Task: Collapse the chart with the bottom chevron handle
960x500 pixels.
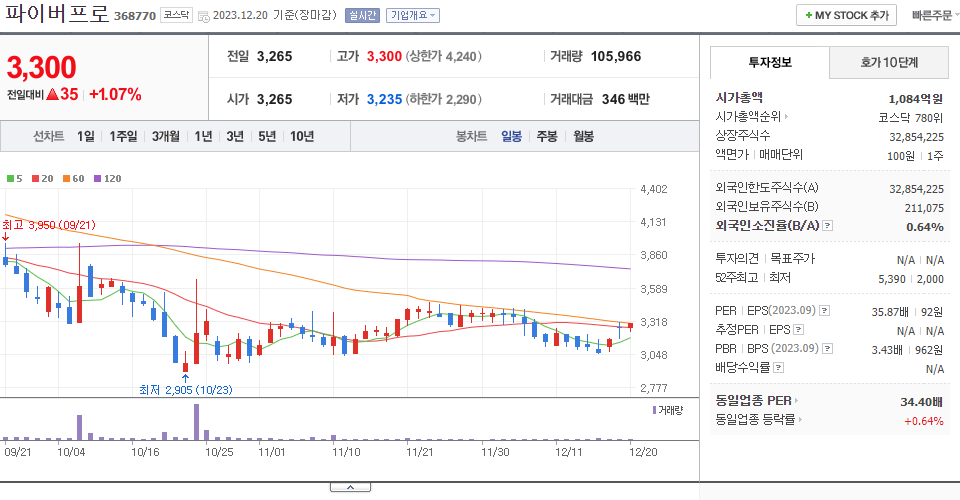Action: [x=350, y=487]
